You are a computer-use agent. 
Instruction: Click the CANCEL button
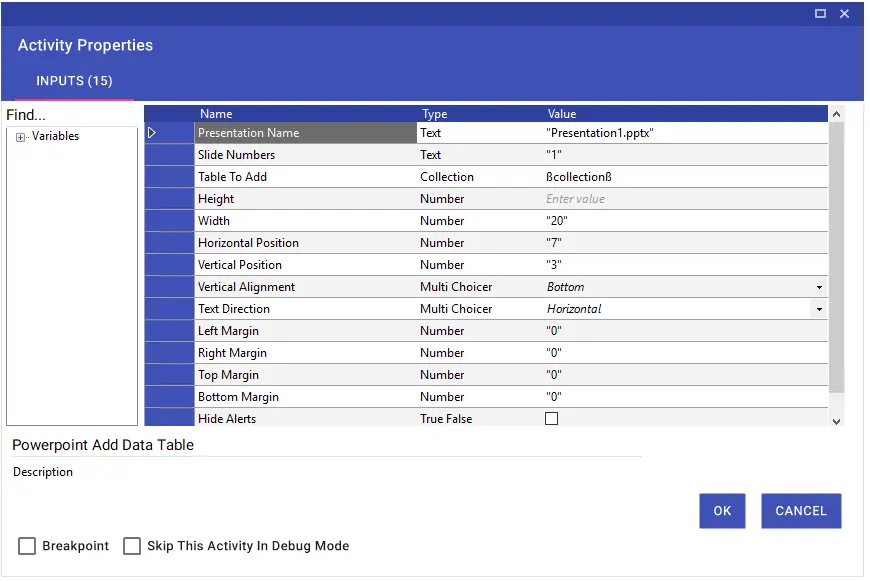[800, 511]
